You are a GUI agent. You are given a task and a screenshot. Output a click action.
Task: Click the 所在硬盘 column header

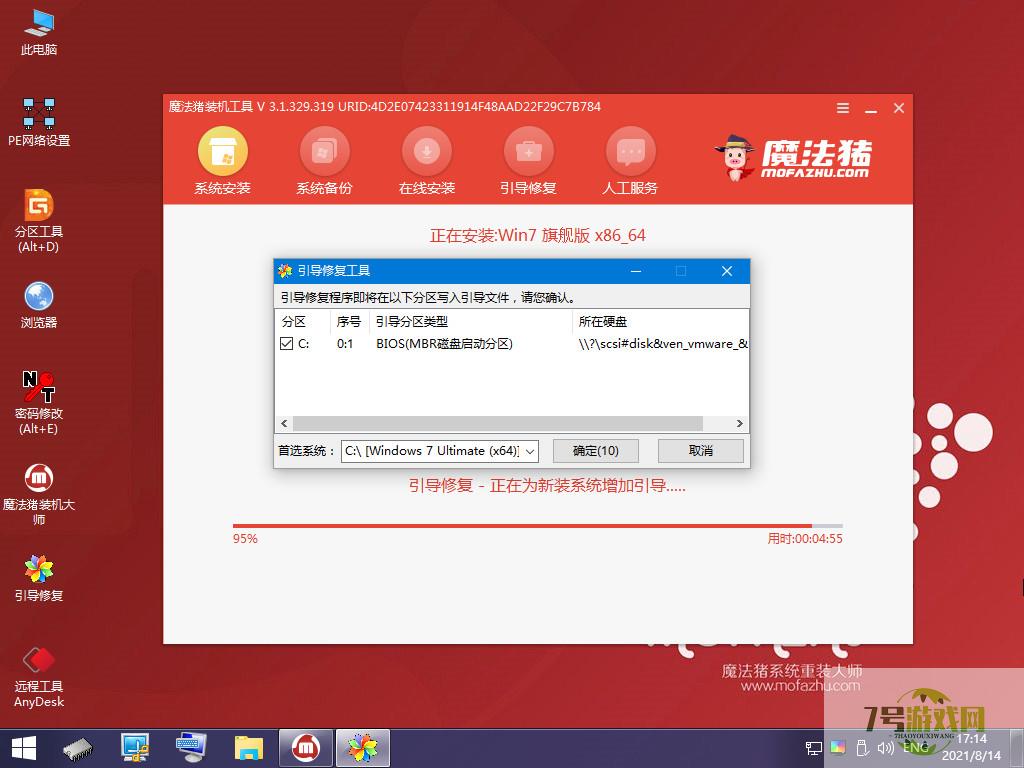(x=660, y=321)
